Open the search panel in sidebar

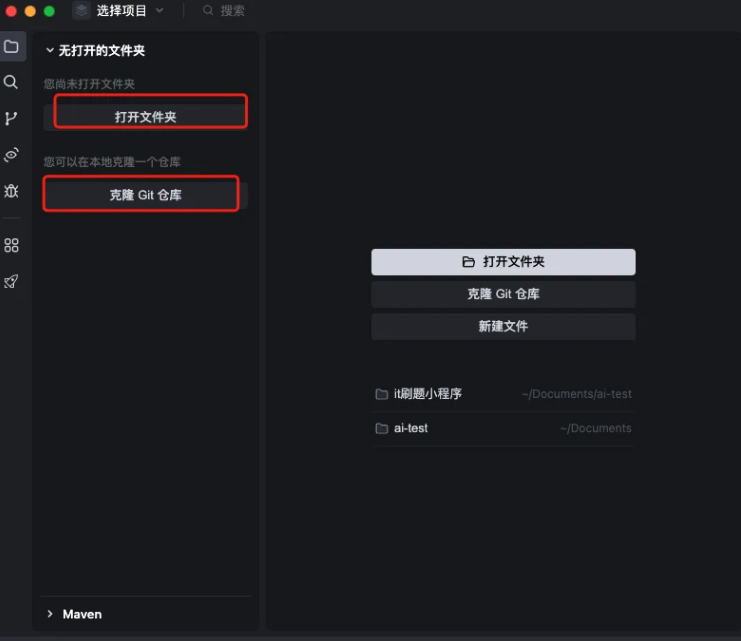(11, 82)
